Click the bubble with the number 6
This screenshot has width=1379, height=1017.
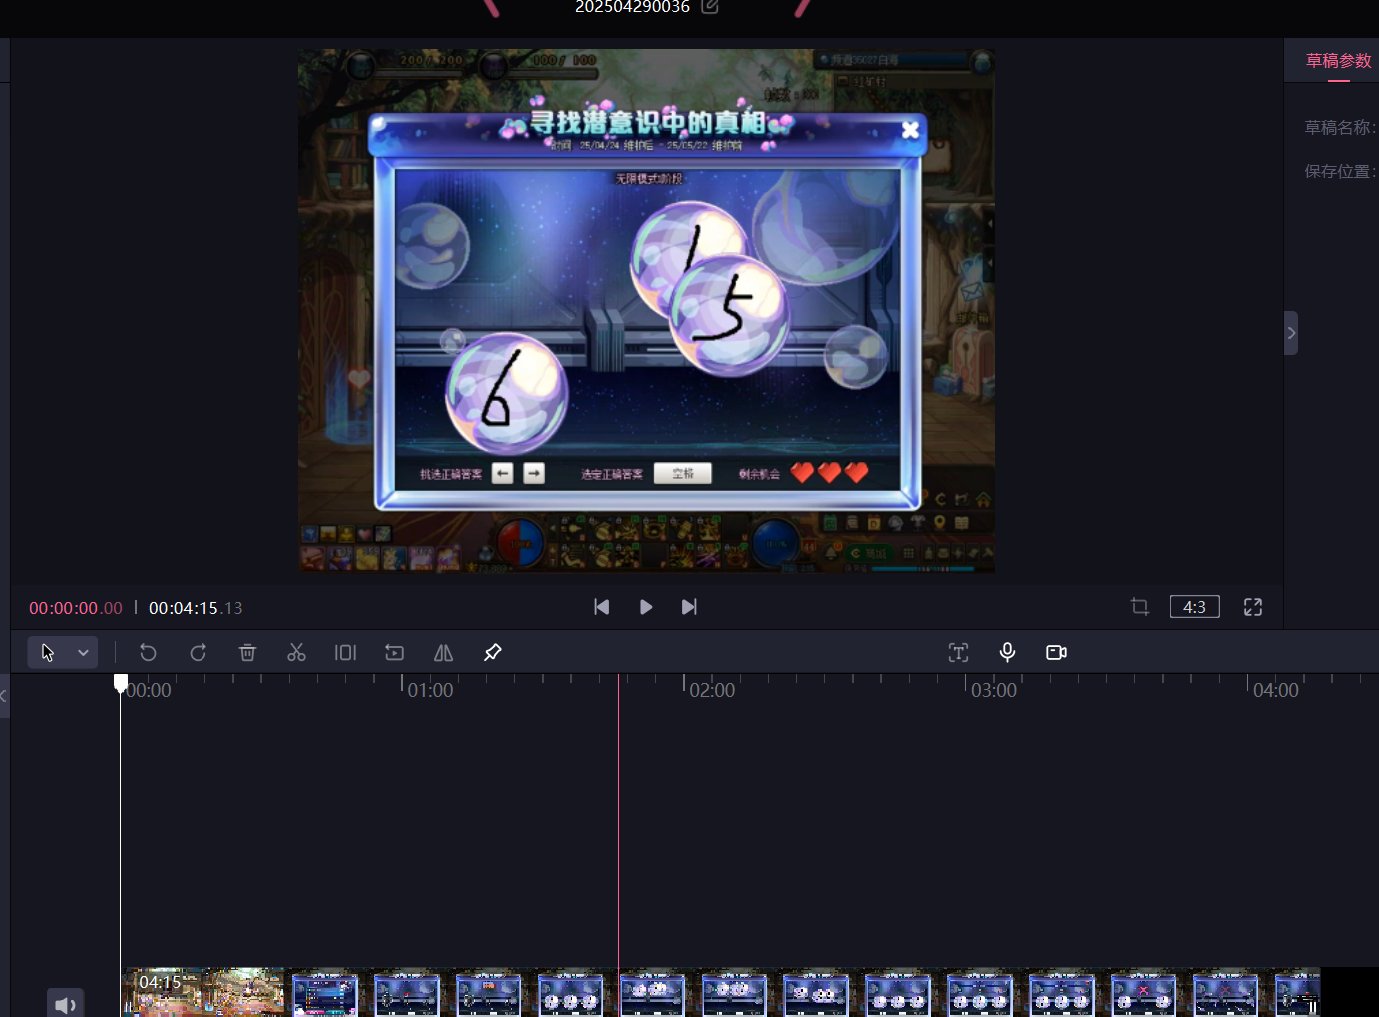click(x=506, y=393)
